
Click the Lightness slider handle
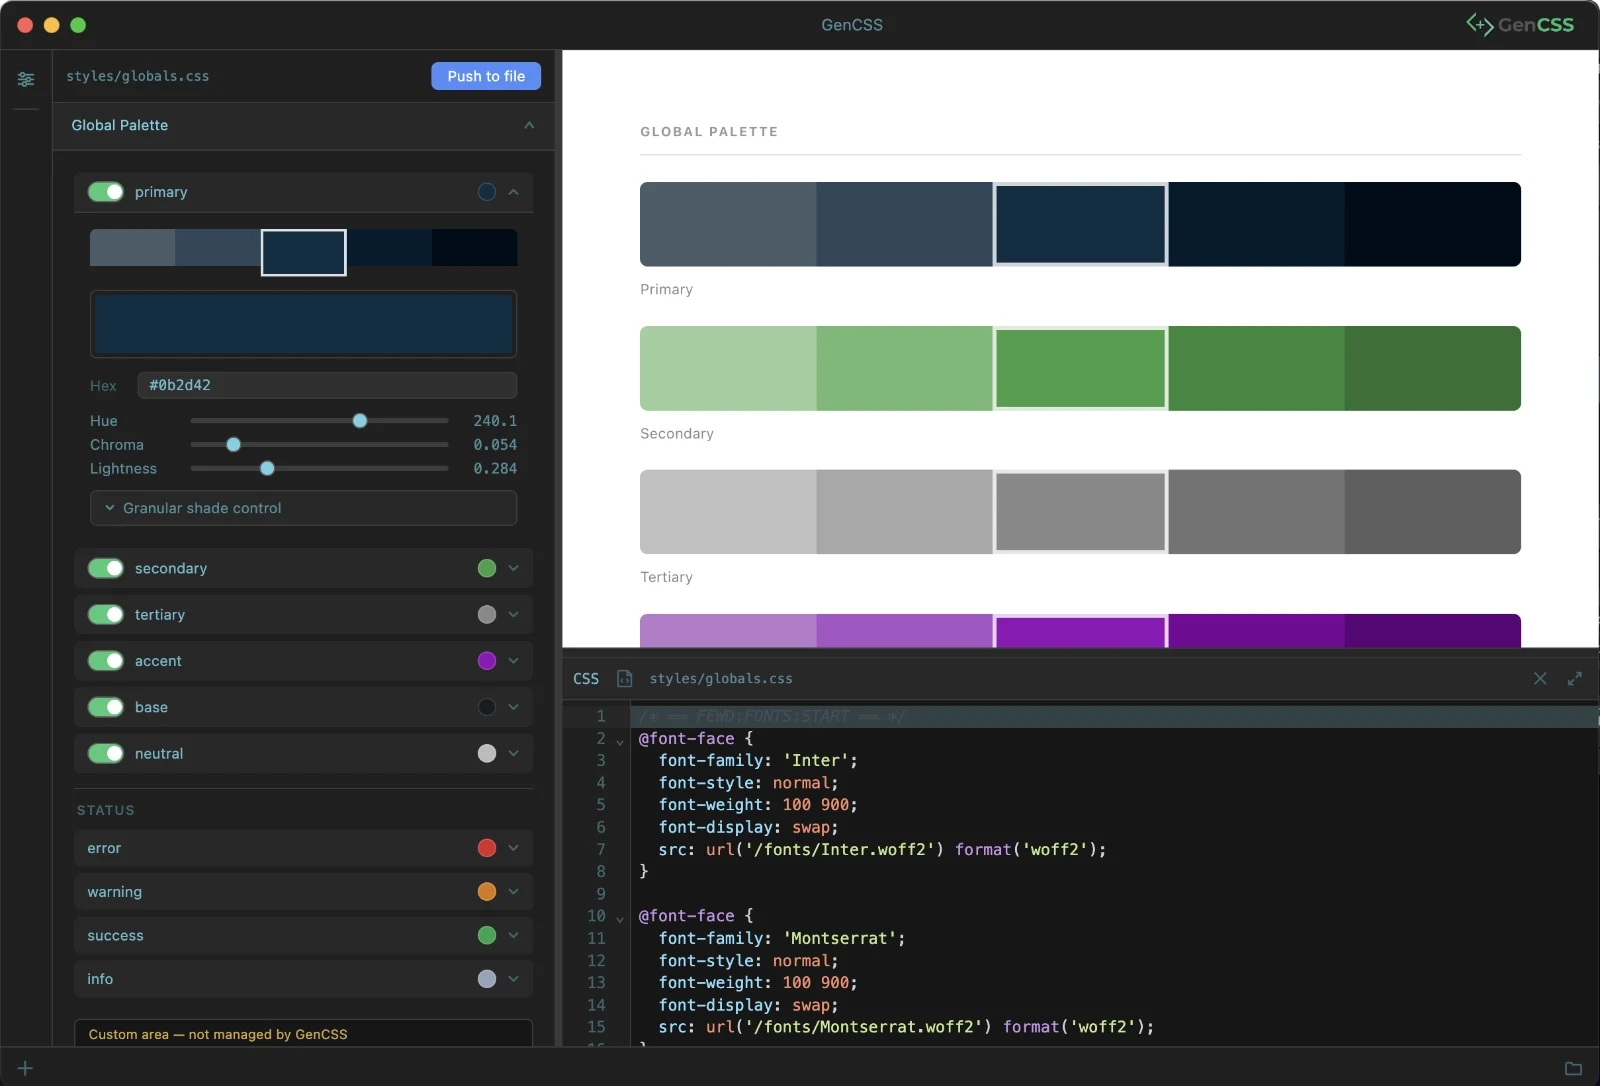267,468
